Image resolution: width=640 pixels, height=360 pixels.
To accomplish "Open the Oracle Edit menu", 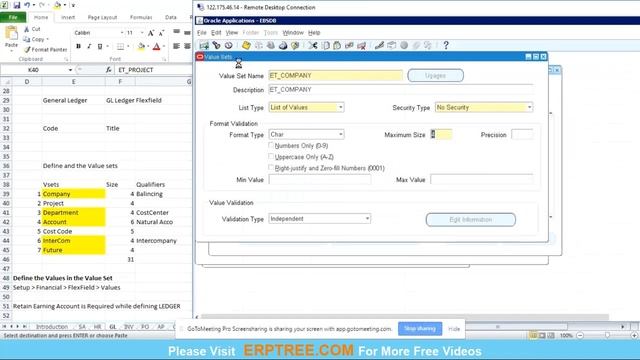I will (x=216, y=33).
